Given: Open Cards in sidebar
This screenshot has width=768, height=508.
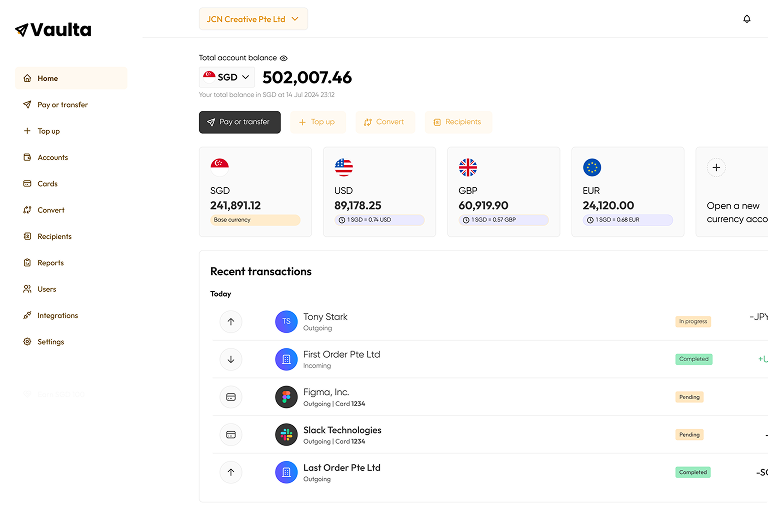Looking at the screenshot, I should [72, 184].
